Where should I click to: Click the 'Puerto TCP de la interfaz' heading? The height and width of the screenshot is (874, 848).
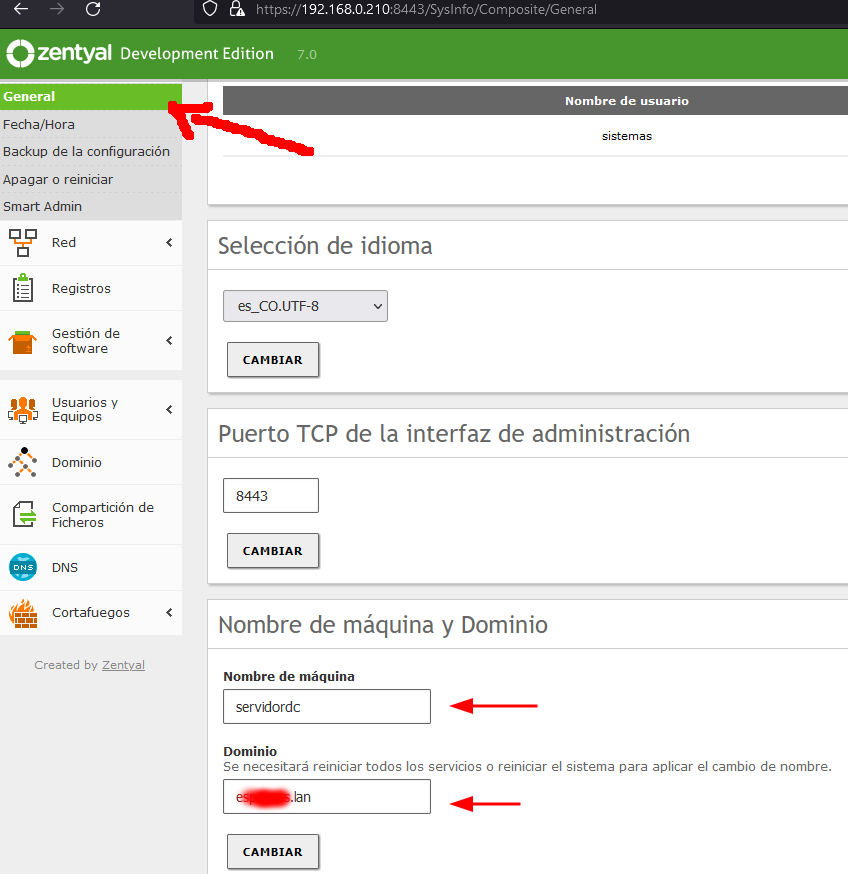(454, 434)
